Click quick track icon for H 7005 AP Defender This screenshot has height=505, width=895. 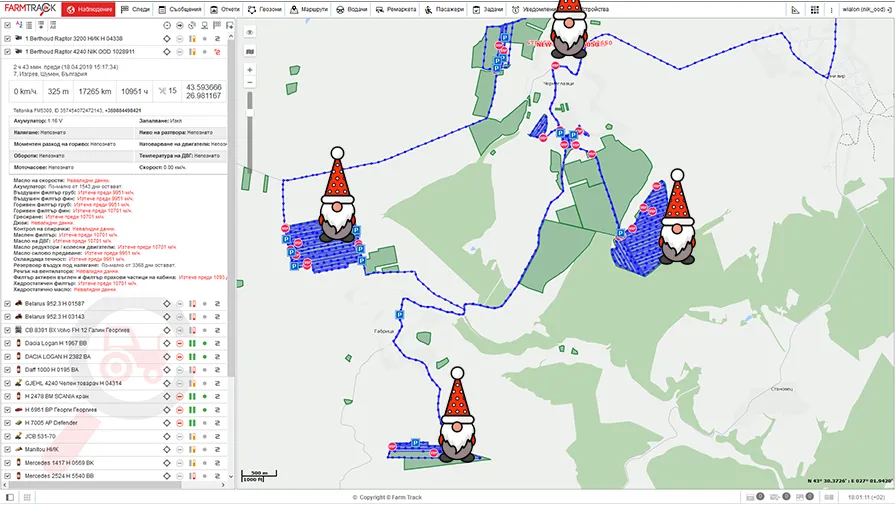tap(217, 423)
